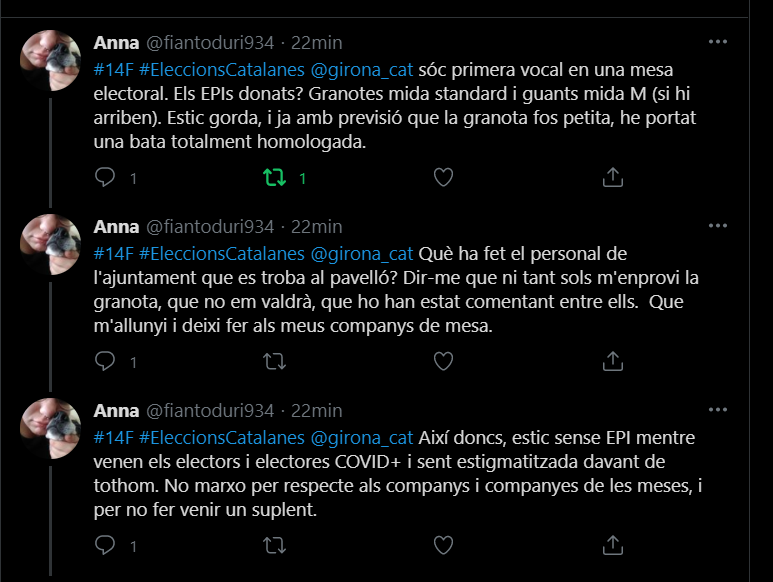This screenshot has width=773, height=582.
Task: Like the second tweet about the granota
Action: pos(443,362)
